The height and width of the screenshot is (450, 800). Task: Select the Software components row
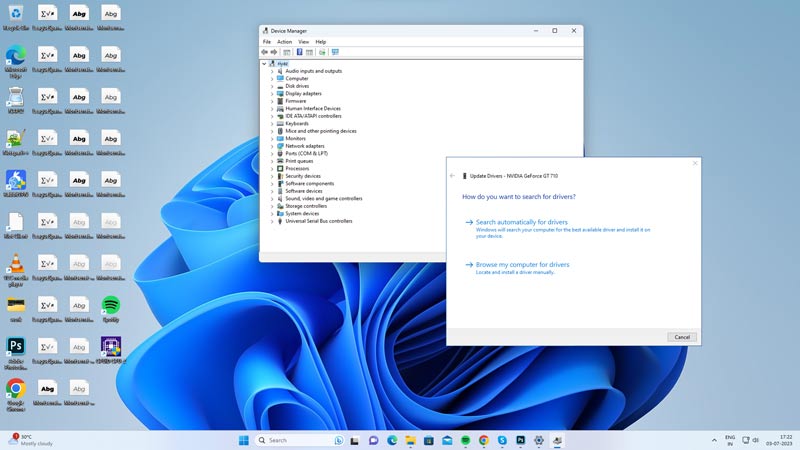click(309, 184)
